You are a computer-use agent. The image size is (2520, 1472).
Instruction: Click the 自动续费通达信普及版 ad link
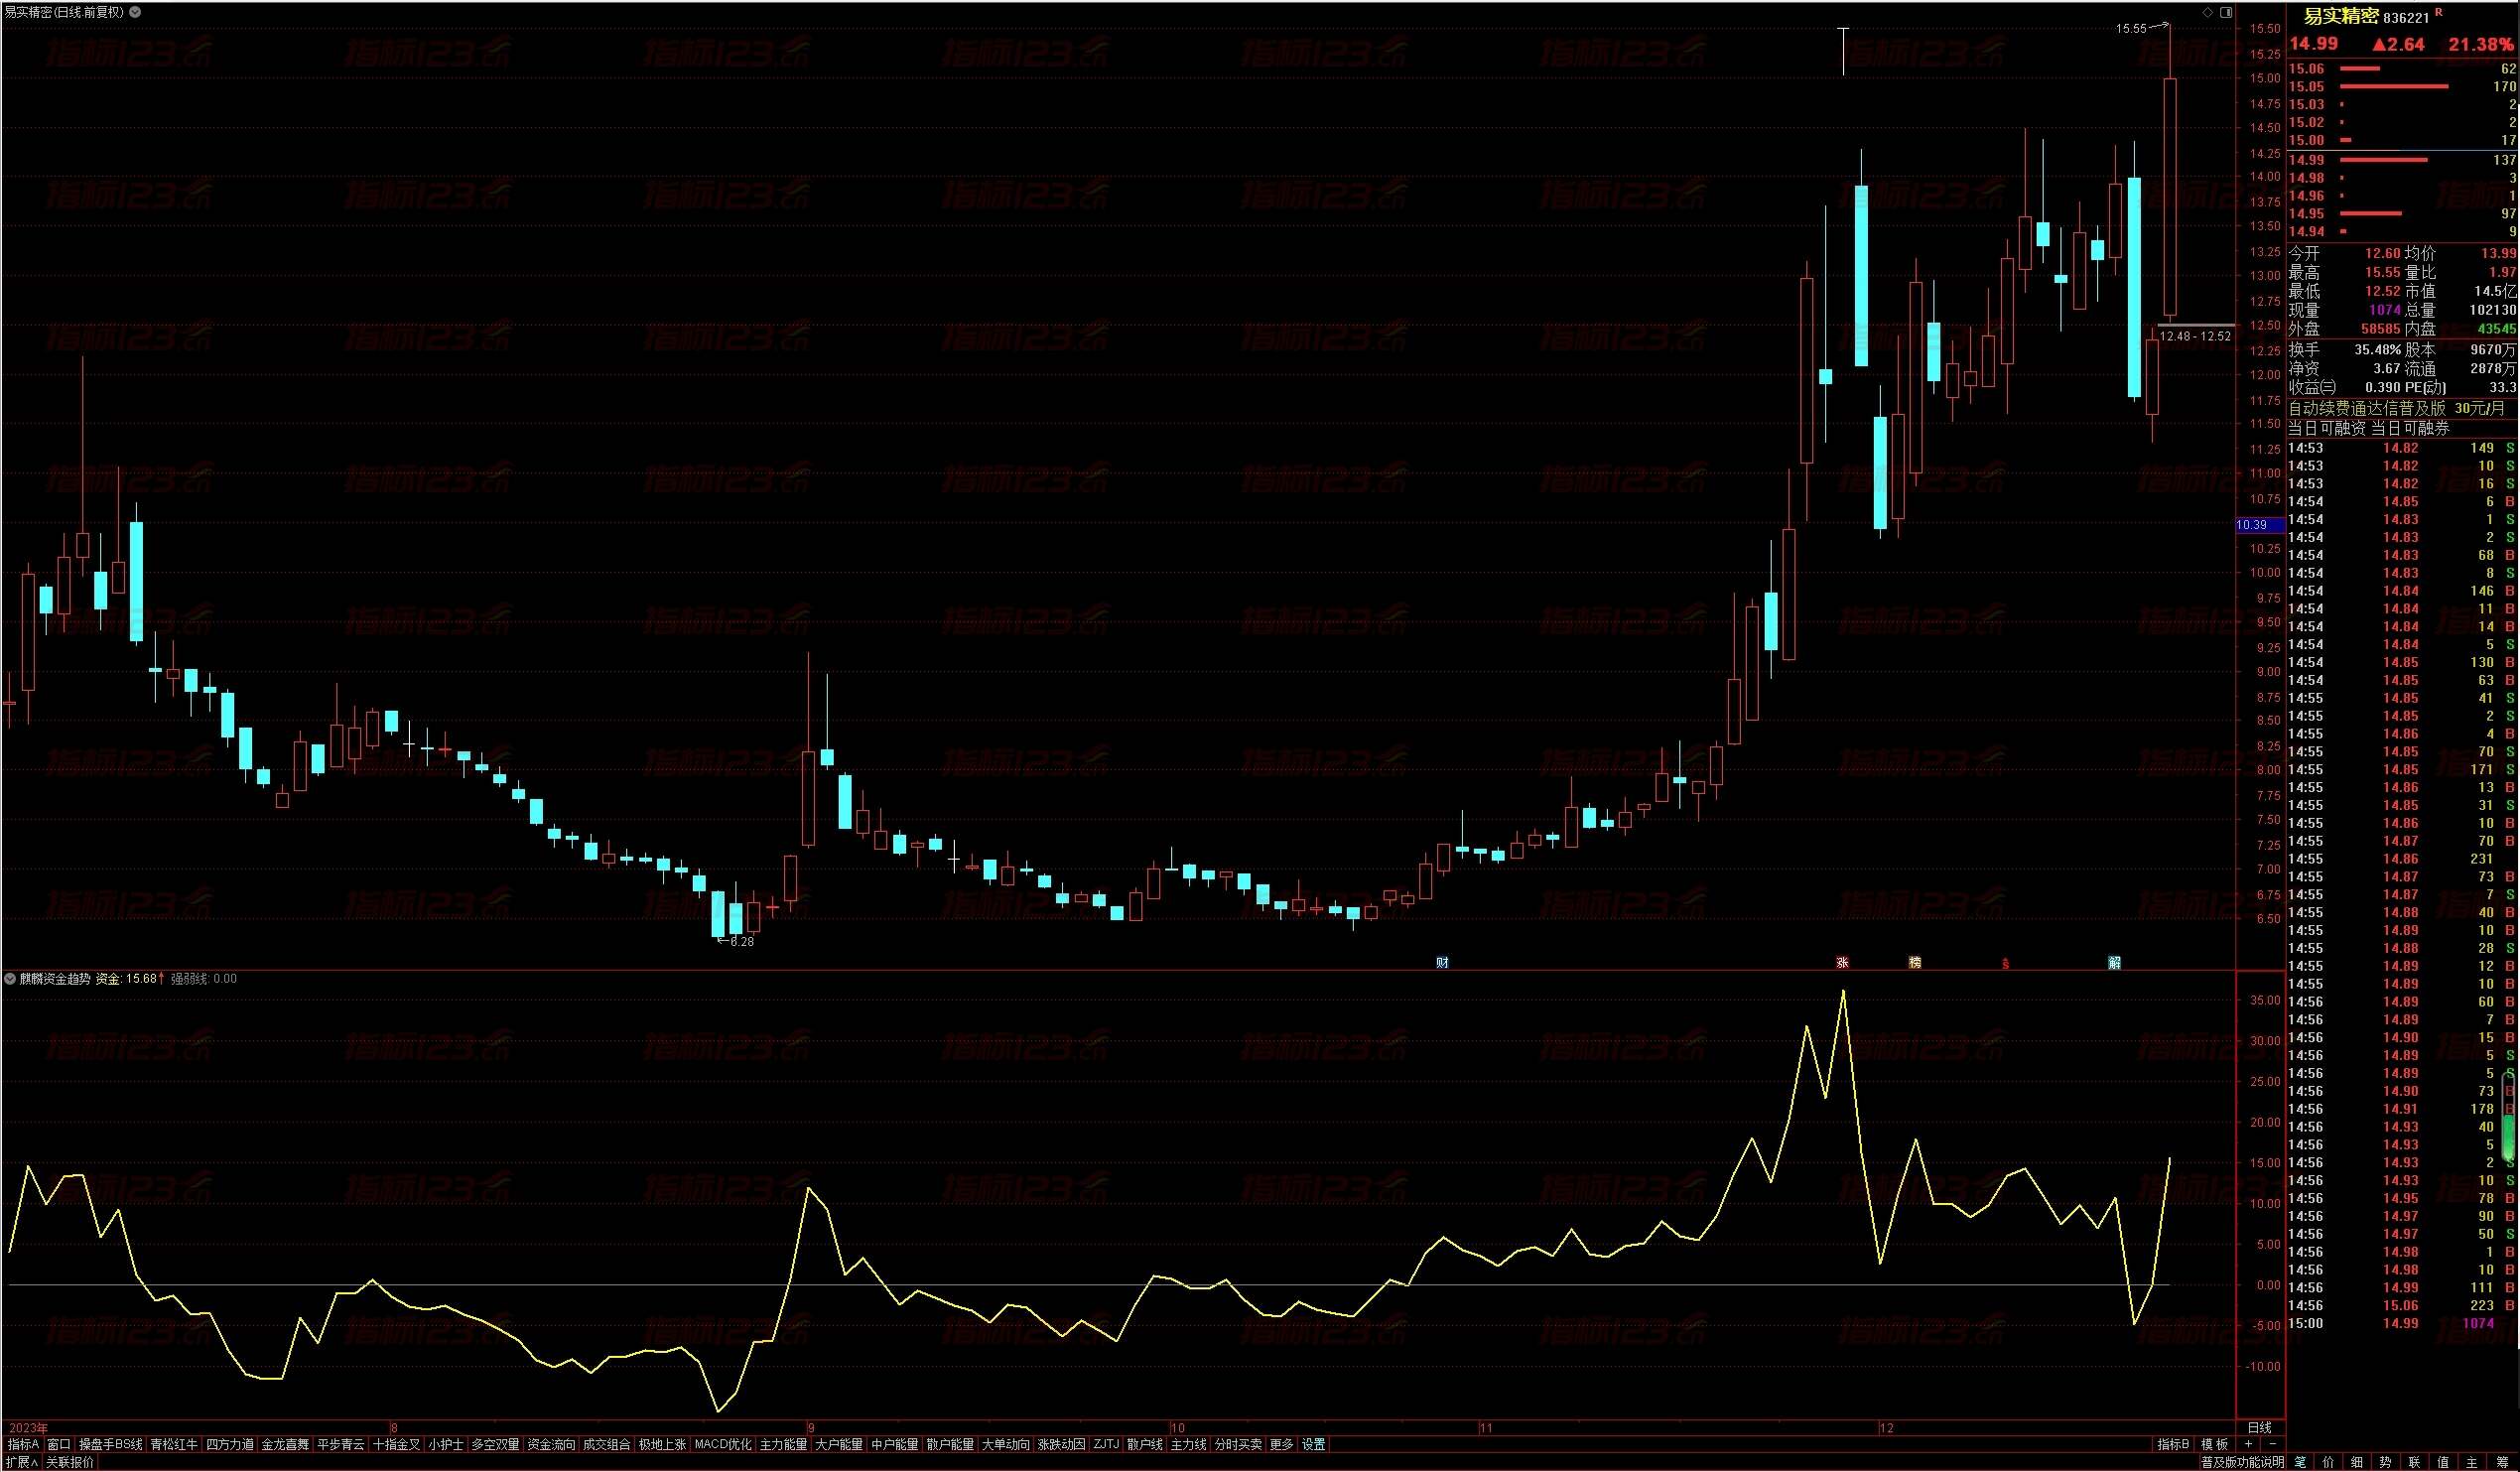click(x=2367, y=408)
